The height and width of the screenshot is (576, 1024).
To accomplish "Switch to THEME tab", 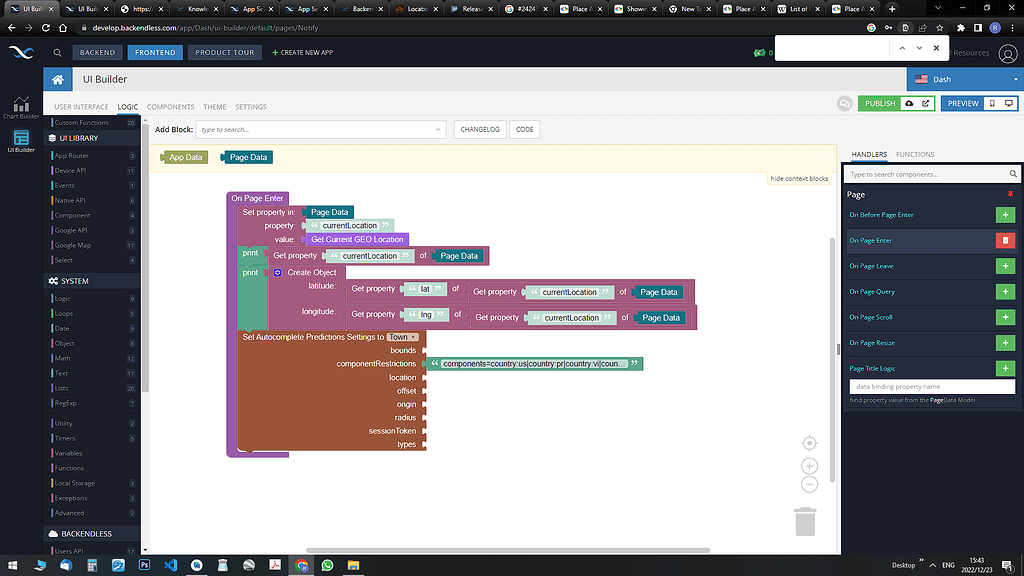I will point(215,106).
